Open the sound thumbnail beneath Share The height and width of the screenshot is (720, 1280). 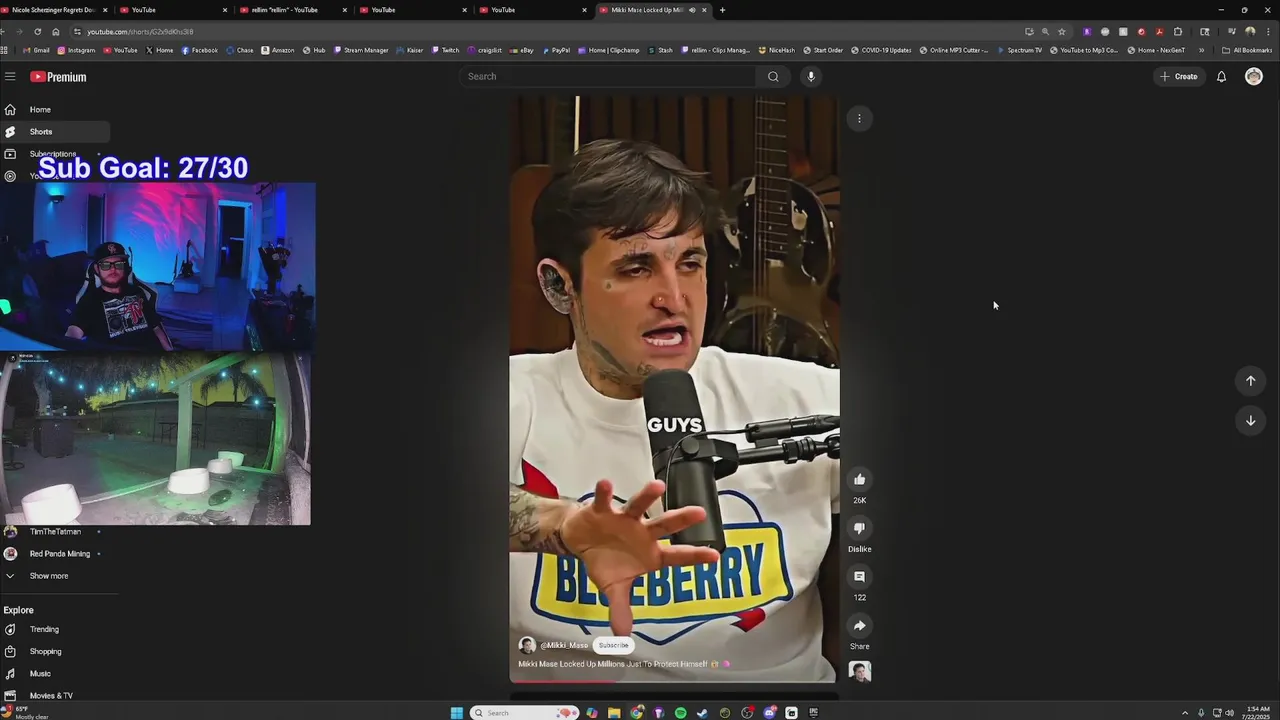[859, 671]
